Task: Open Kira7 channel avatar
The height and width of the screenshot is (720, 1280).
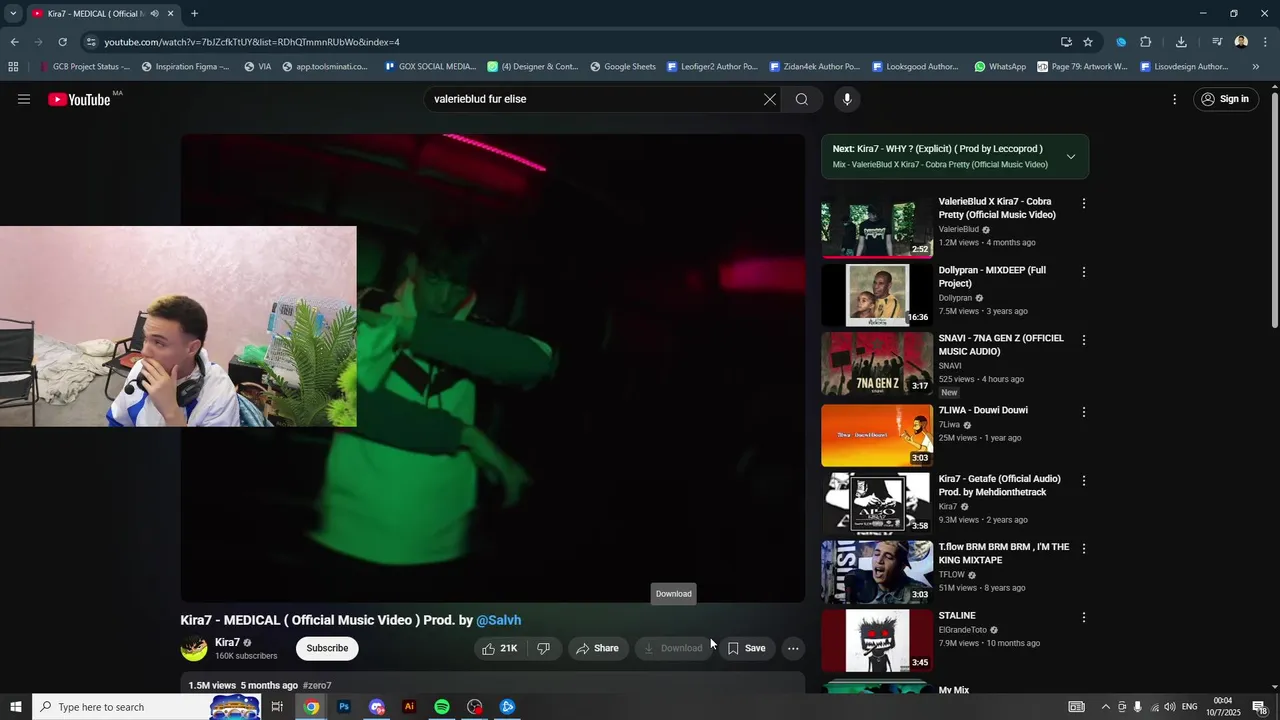Action: pyautogui.click(x=194, y=648)
